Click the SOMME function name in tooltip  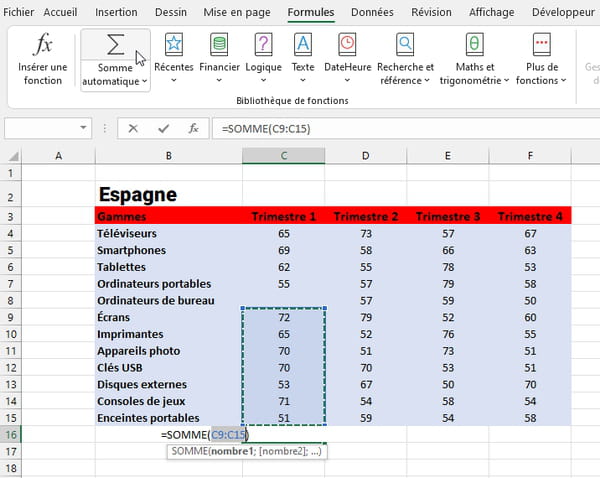pyautogui.click(x=189, y=451)
